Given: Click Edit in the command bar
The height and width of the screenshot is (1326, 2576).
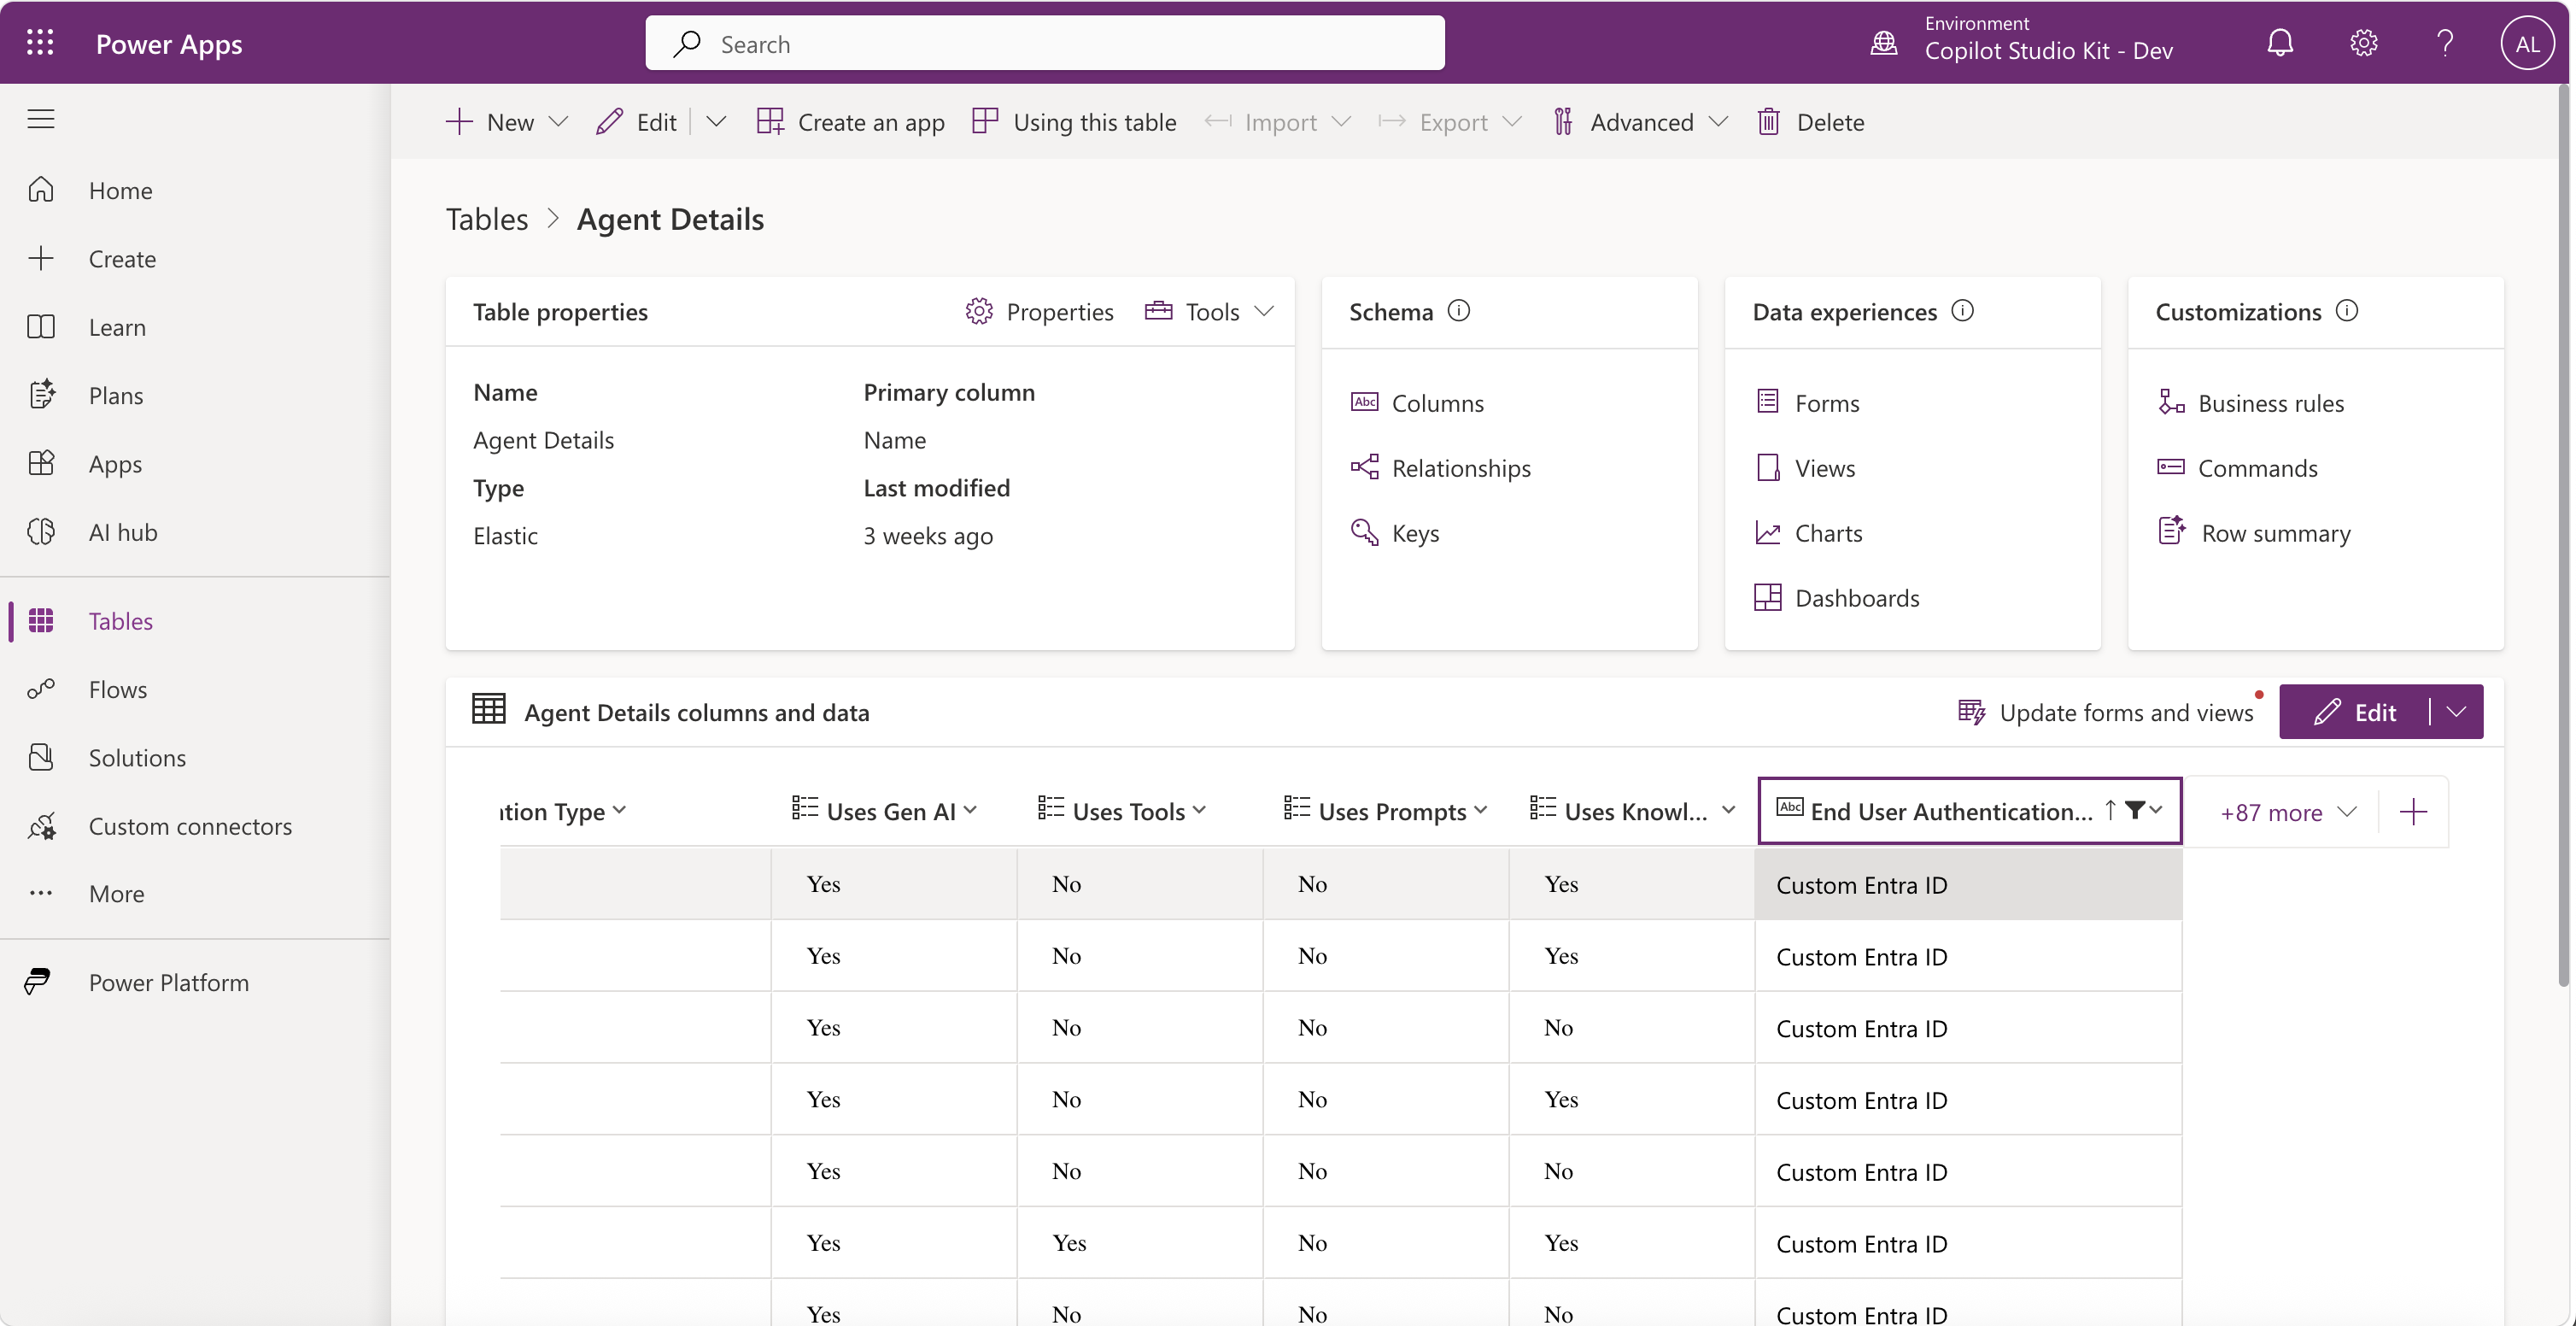Looking at the screenshot, I should pyautogui.click(x=637, y=122).
